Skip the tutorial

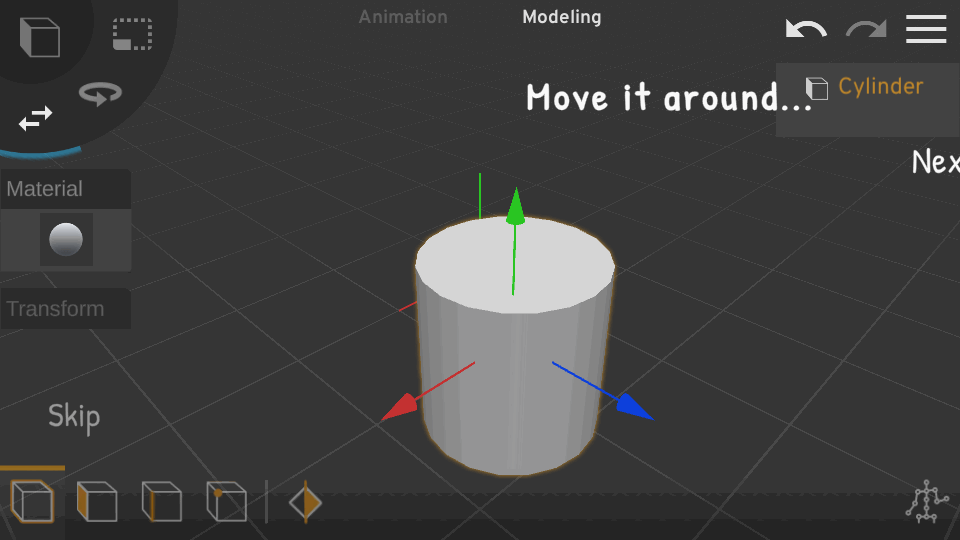pyautogui.click(x=74, y=416)
